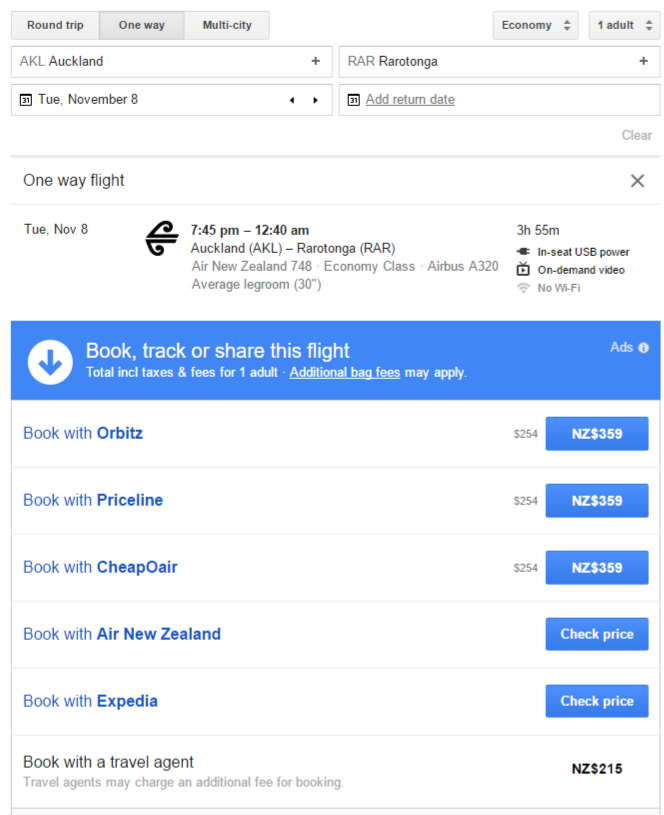The image size is (664, 815).
Task: Click the calendar icon beside Tue, November 8
Action: coord(25,100)
